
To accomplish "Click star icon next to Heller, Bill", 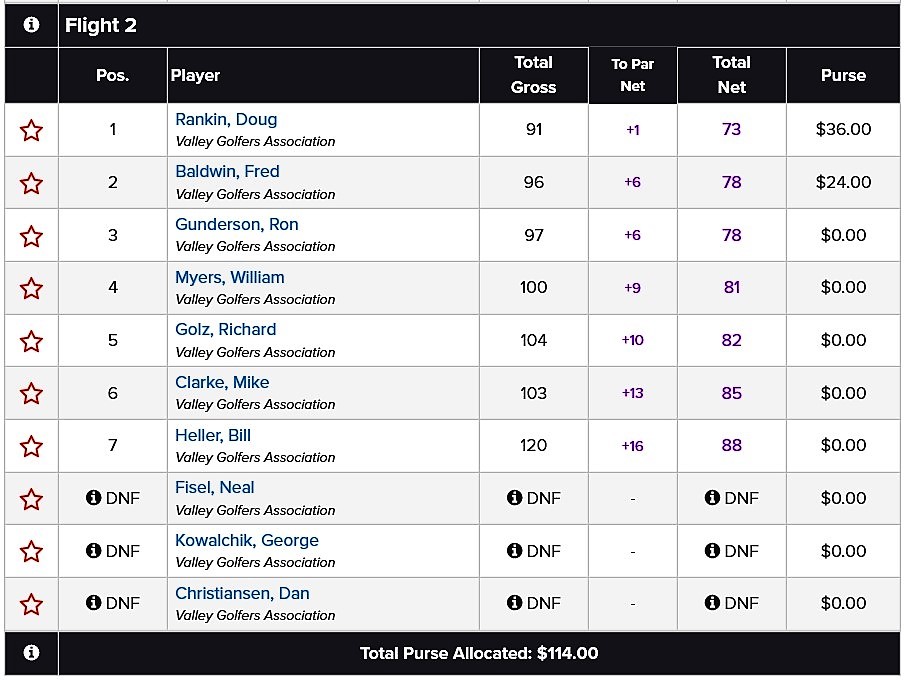I will (x=31, y=446).
